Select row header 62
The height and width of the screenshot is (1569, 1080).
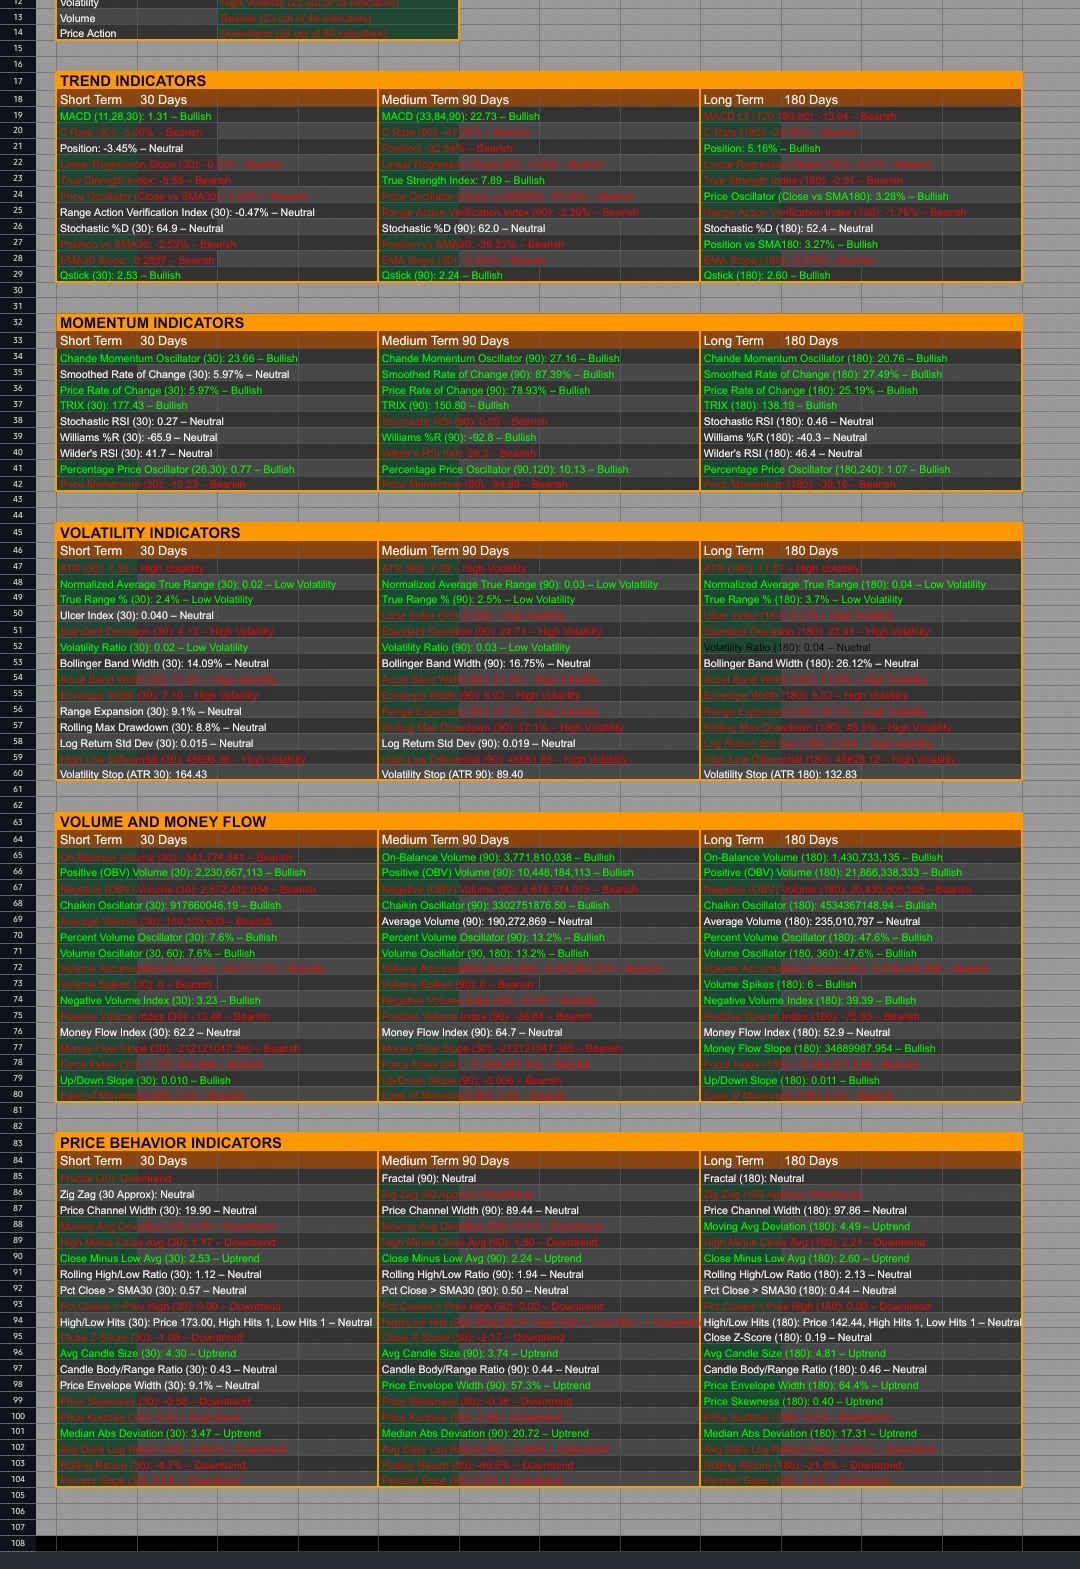pos(18,805)
